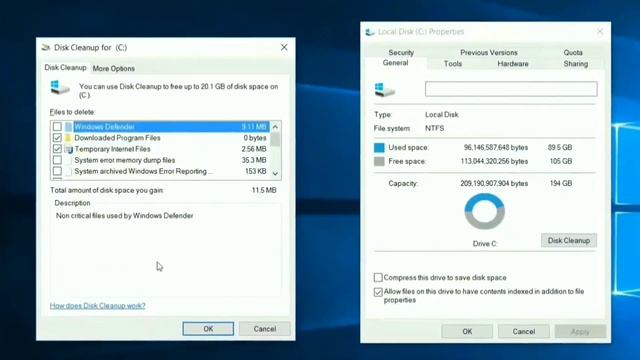Click the 11.5 MB total disk space value

coord(264,190)
